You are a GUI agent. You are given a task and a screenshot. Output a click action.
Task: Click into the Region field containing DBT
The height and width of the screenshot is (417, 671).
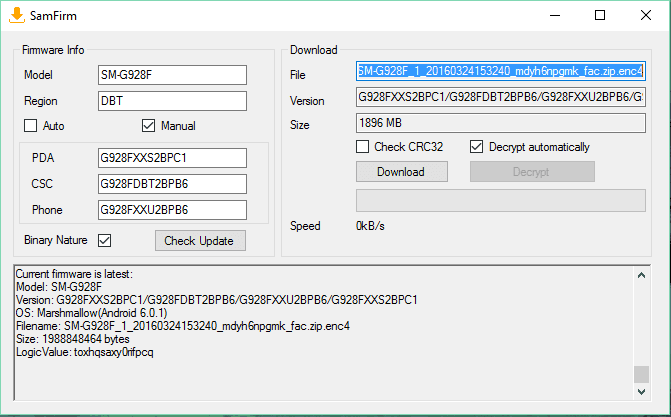click(172, 101)
